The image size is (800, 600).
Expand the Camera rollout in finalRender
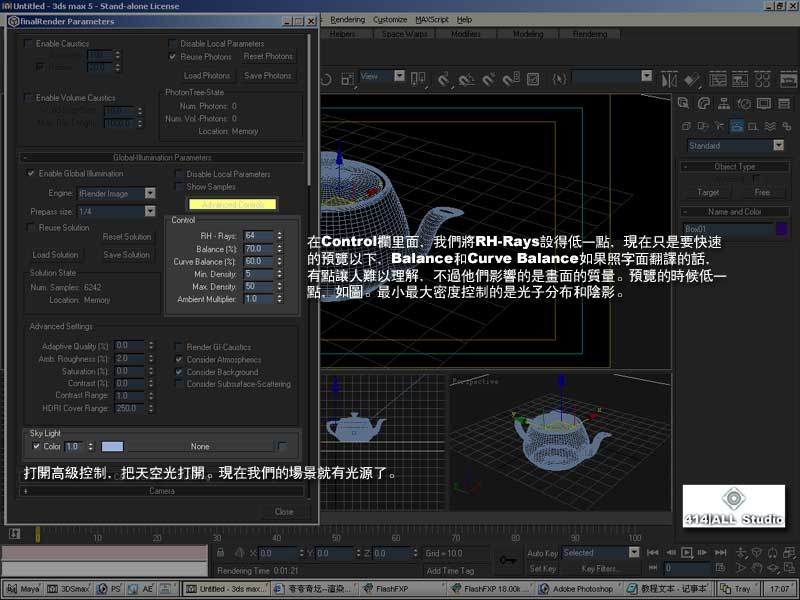point(162,491)
